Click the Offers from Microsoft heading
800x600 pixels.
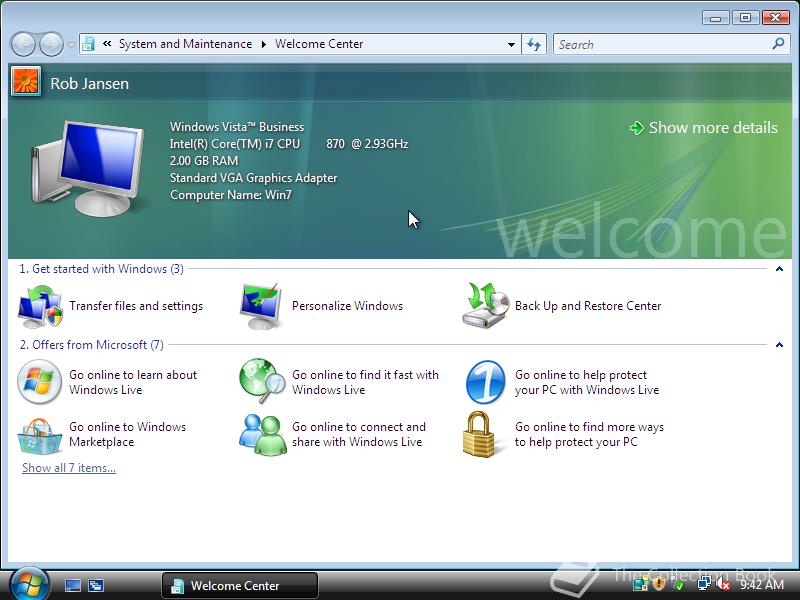pos(91,345)
